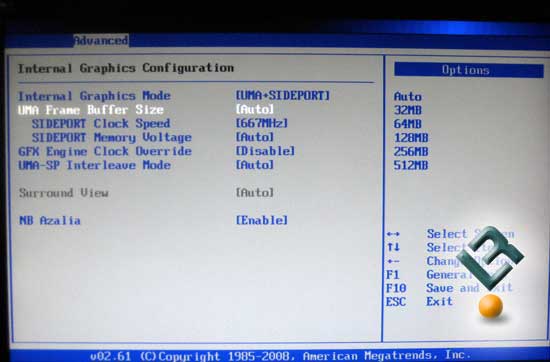This screenshot has width=550, height=362.
Task: Open the Advanced tab
Action: [101, 41]
